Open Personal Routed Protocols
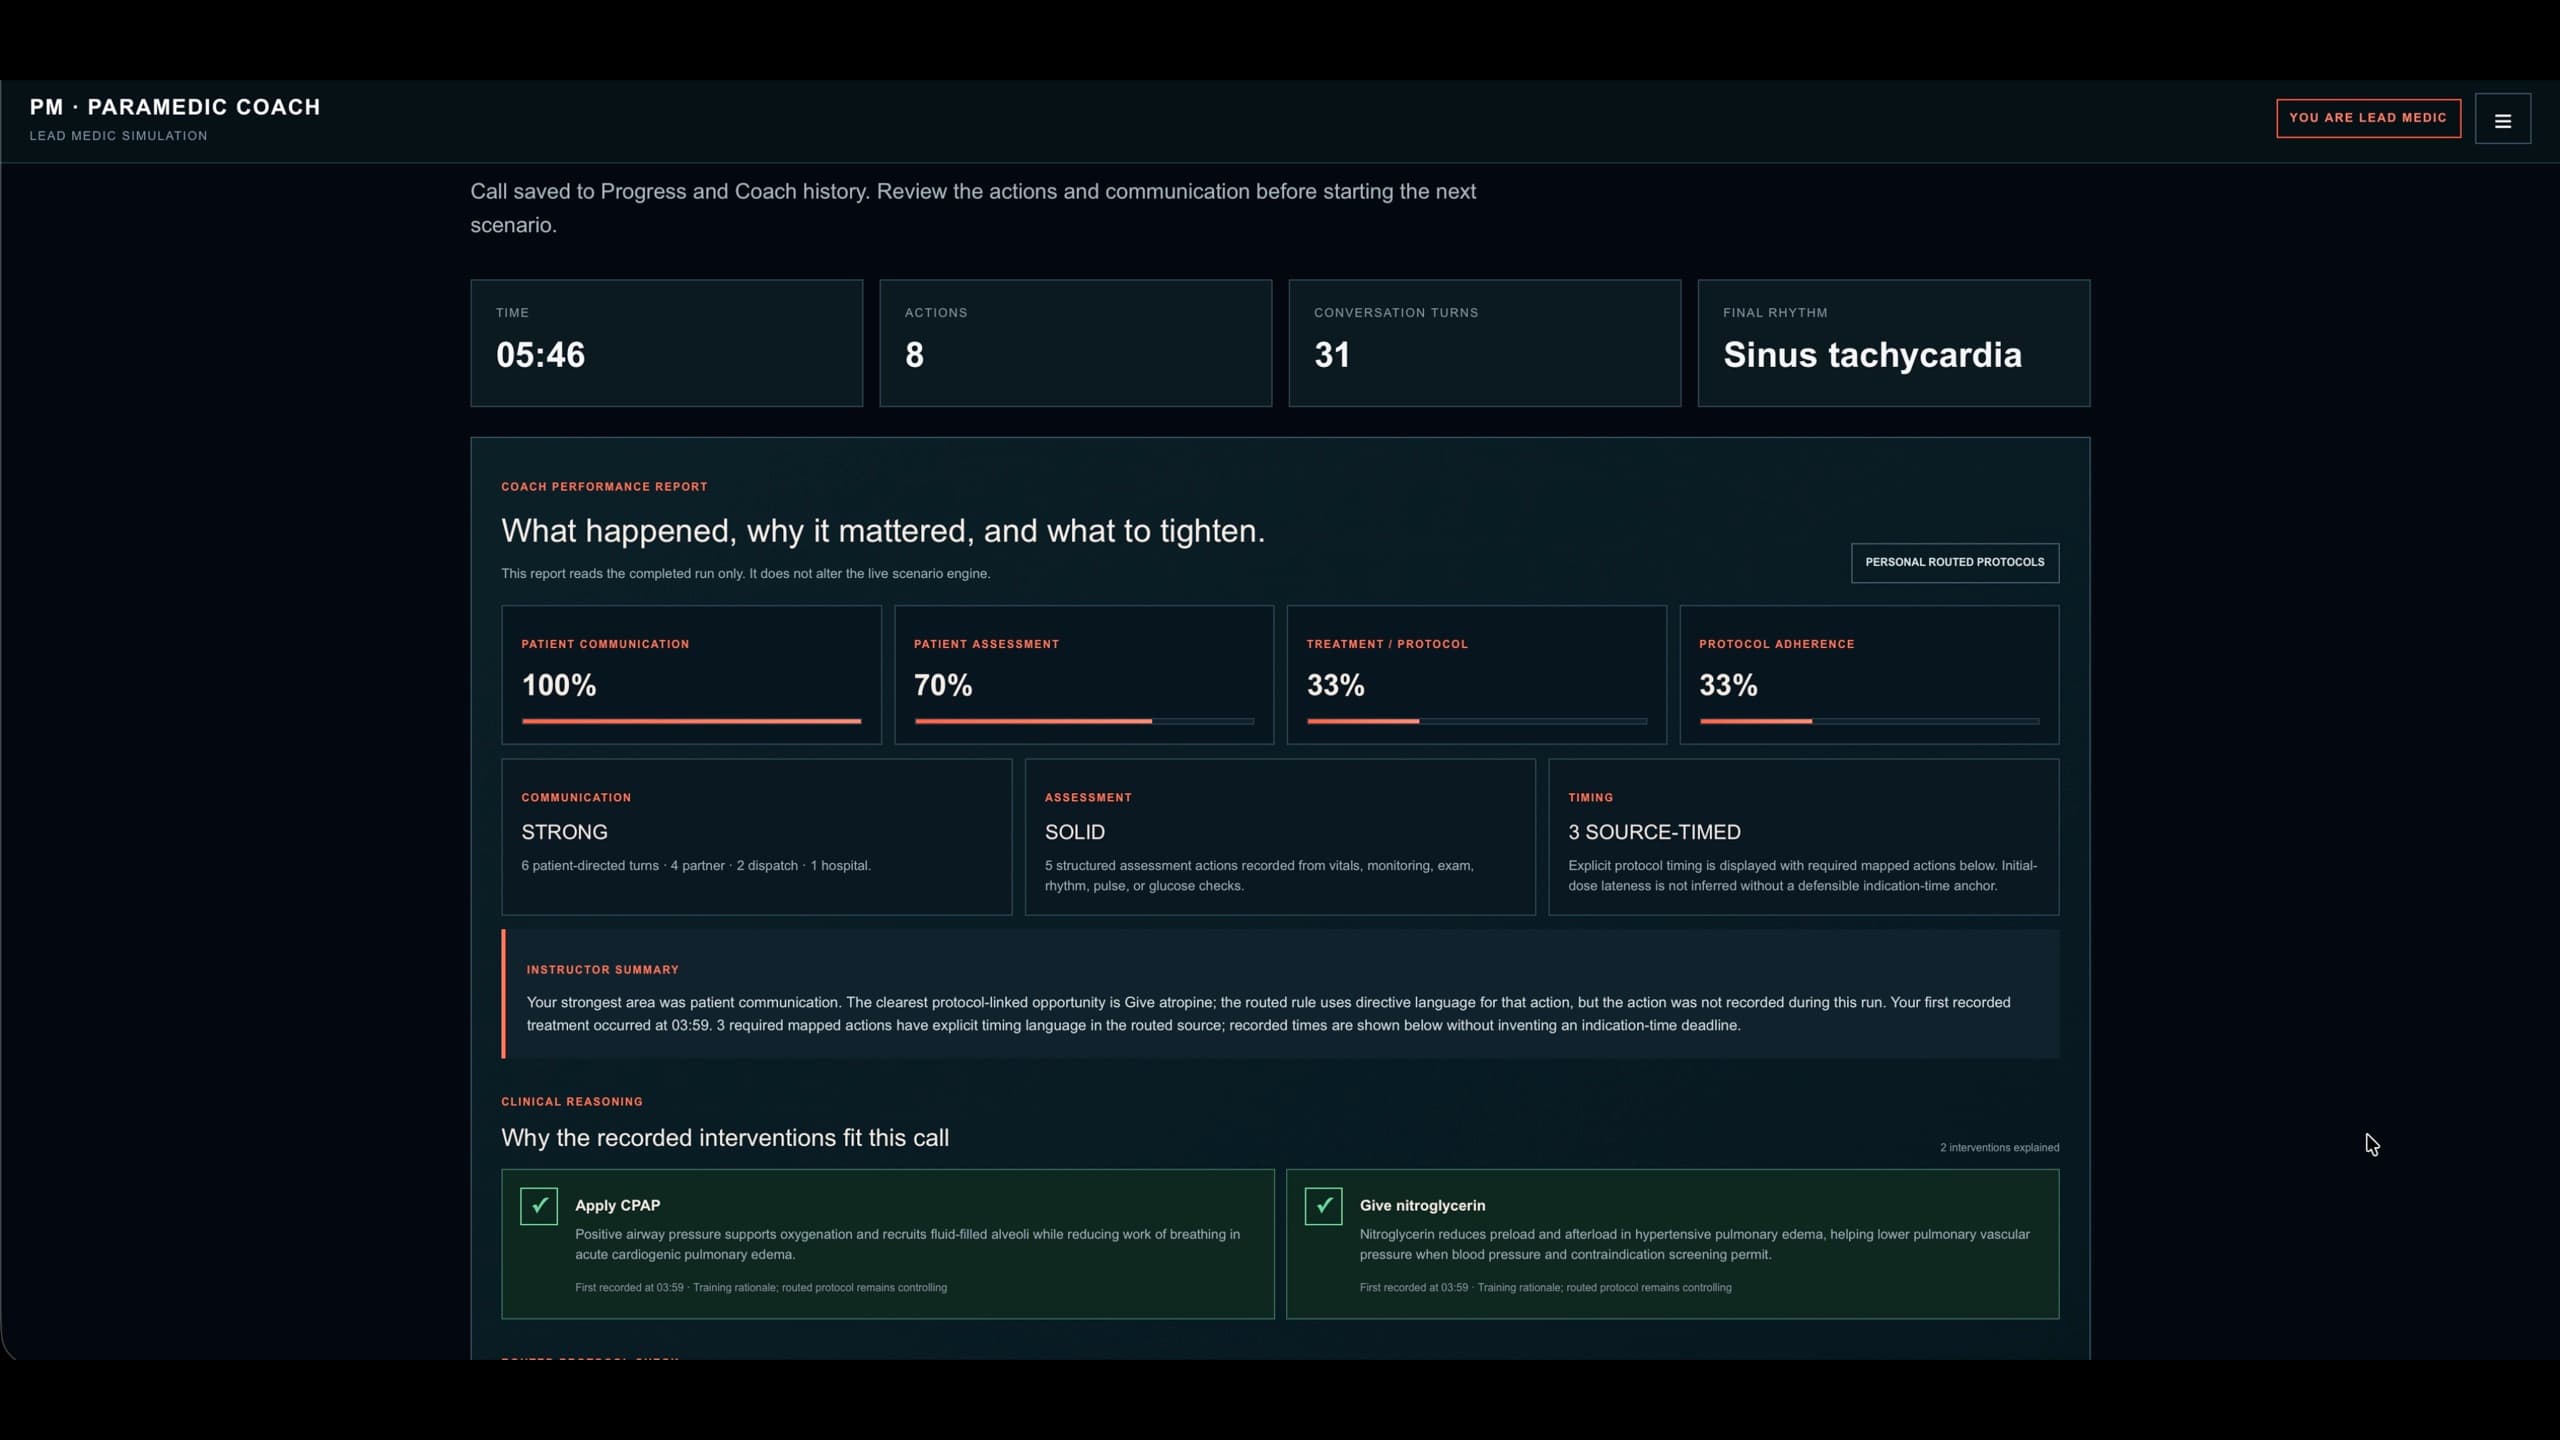This screenshot has height=1440, width=2560. coord(1954,562)
